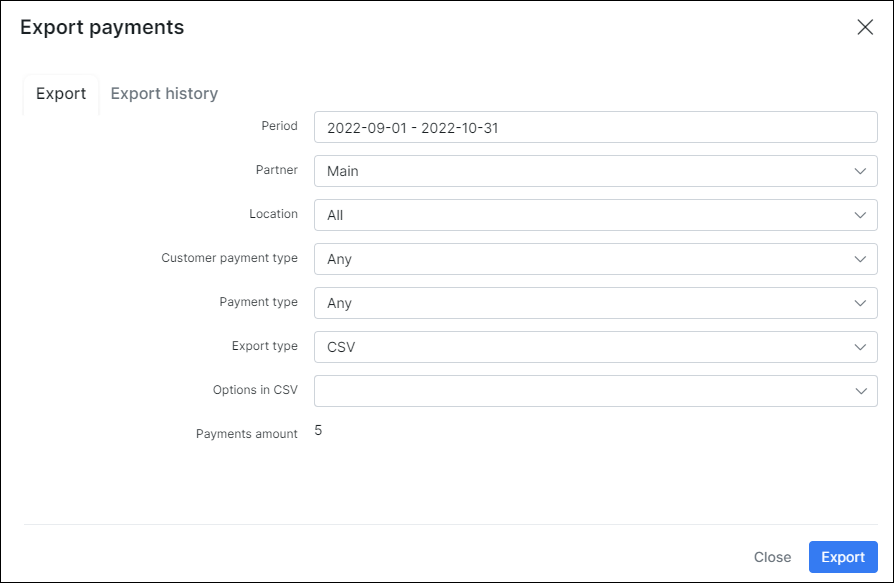894x583 pixels.
Task: Click the Options in CSV label
Action: click(x=255, y=390)
